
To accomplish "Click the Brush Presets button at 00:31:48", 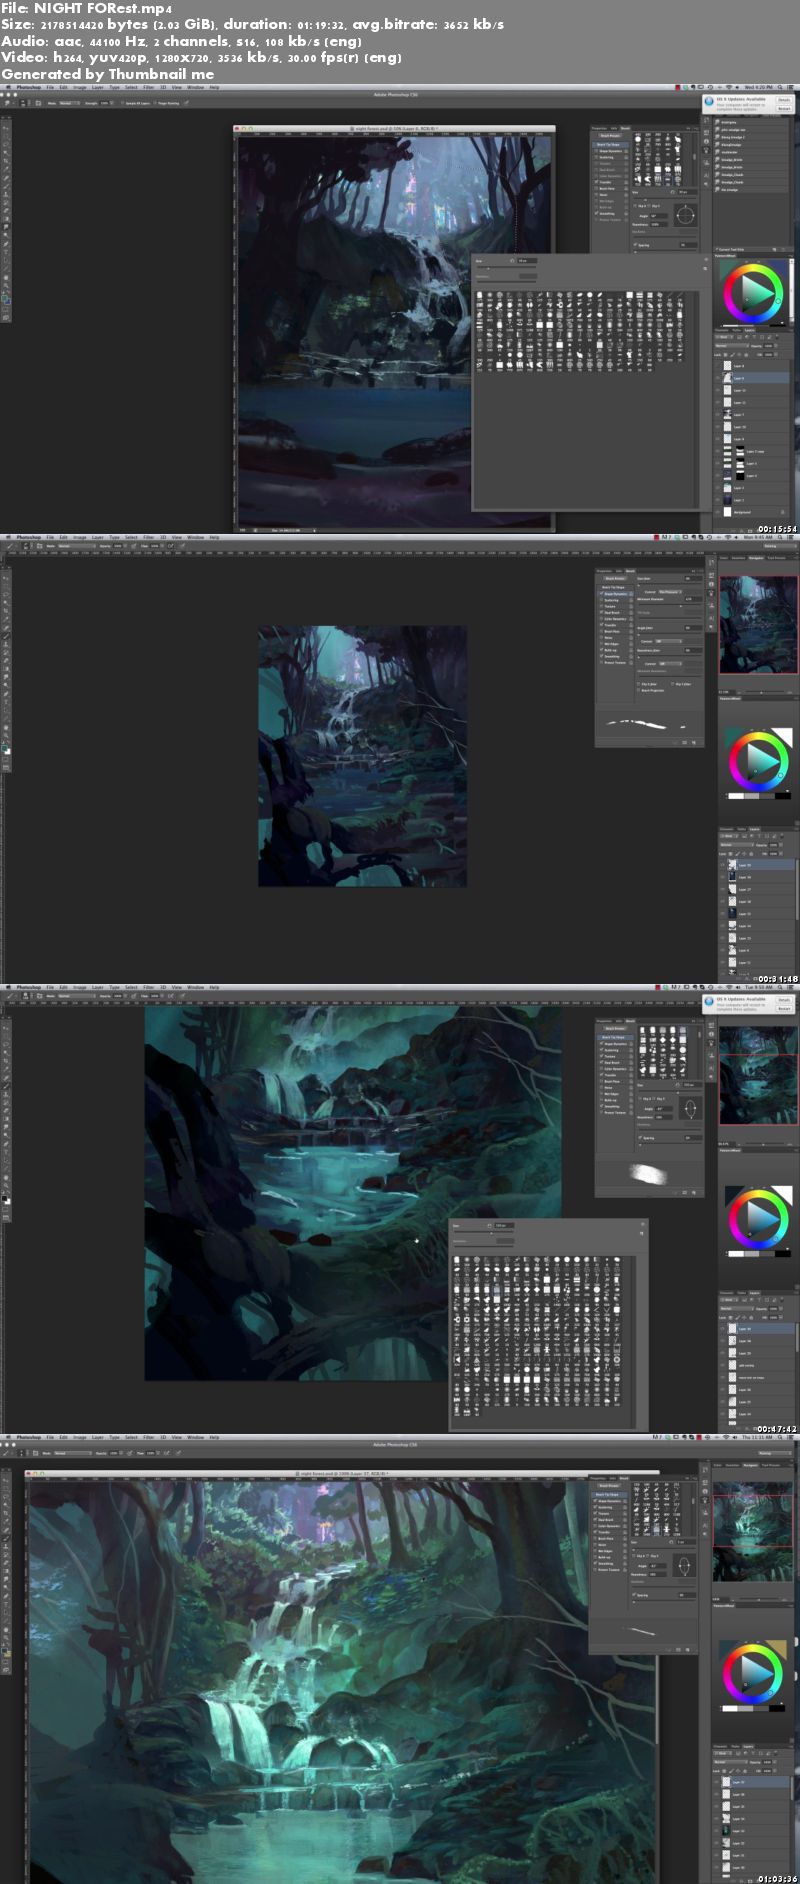I will tap(614, 578).
